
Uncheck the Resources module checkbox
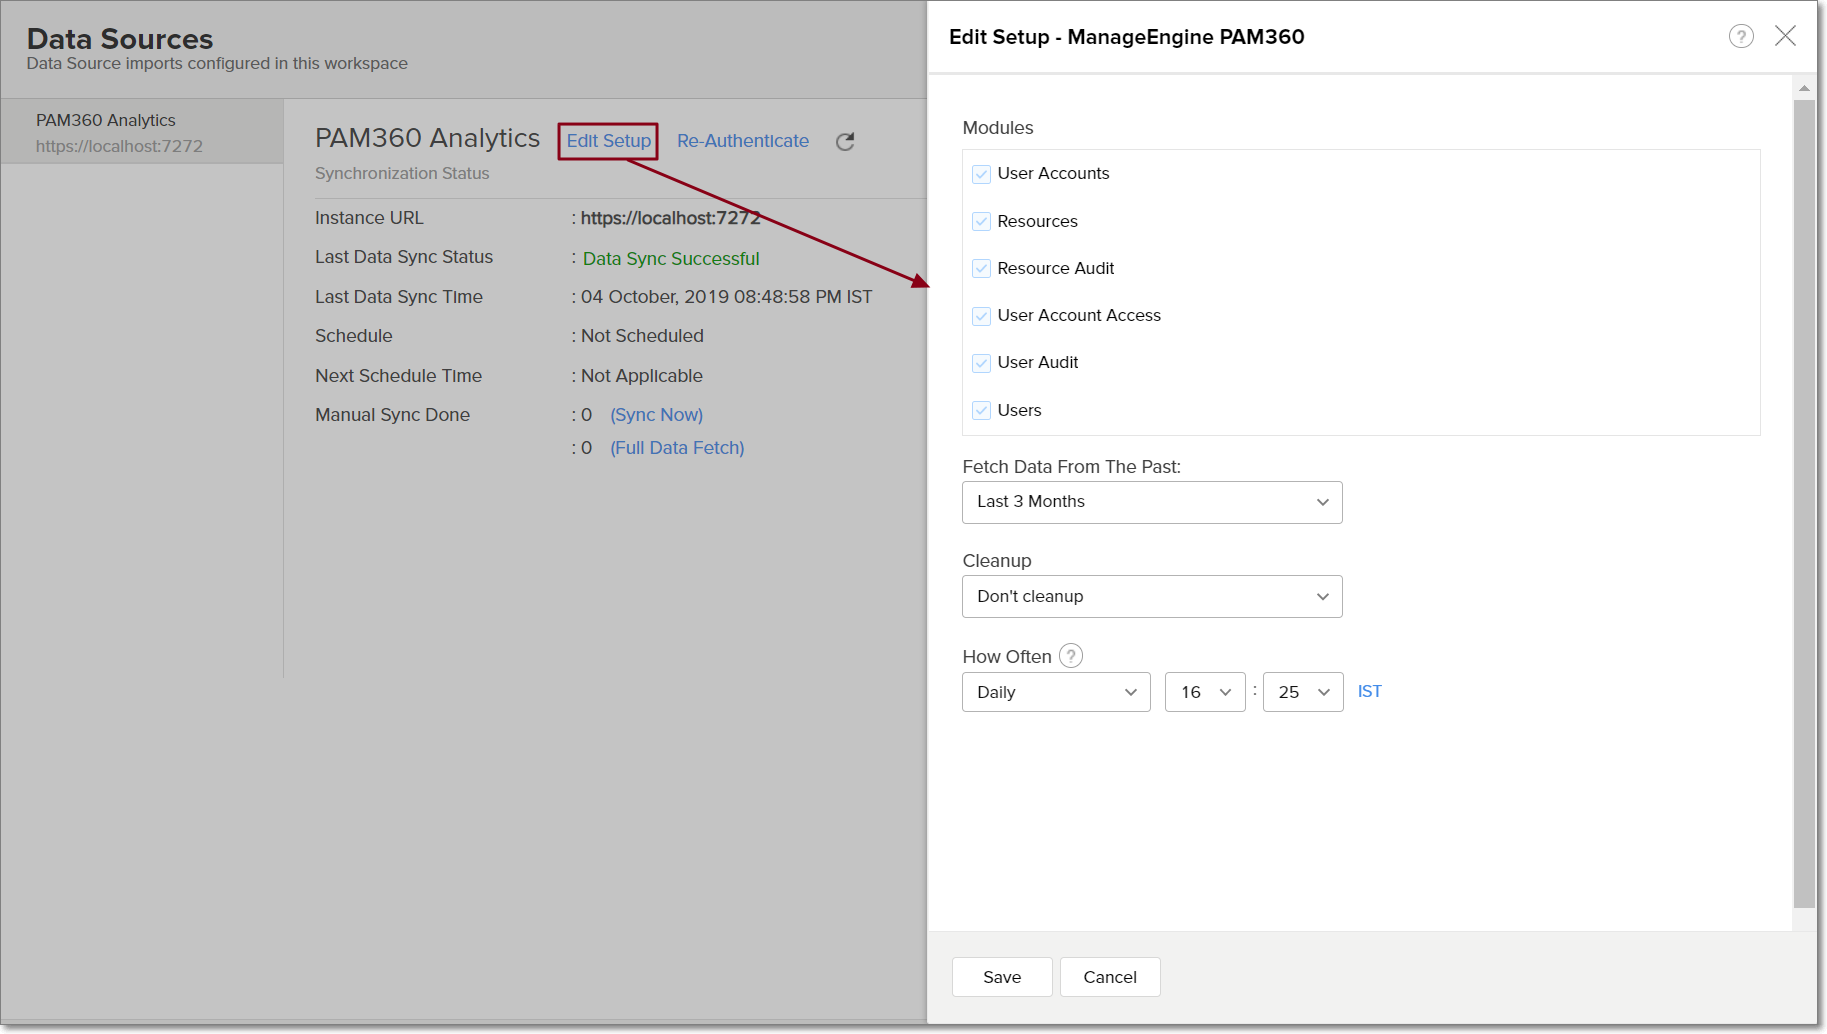(x=981, y=222)
